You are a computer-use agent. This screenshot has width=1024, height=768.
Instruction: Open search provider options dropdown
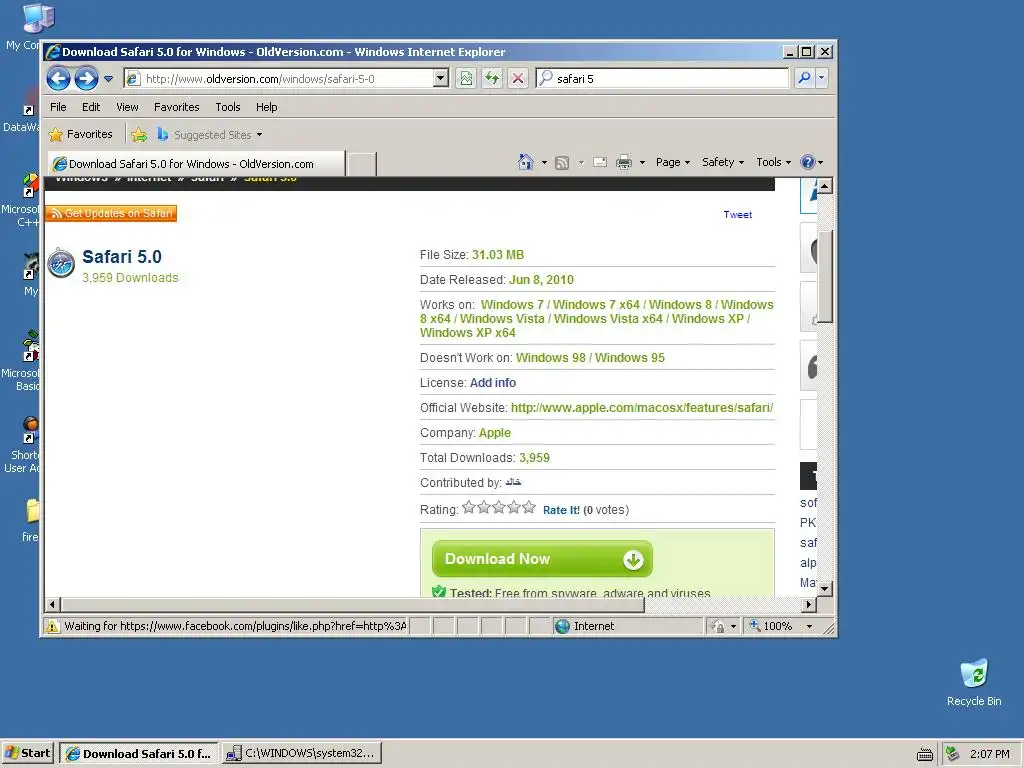click(x=822, y=78)
